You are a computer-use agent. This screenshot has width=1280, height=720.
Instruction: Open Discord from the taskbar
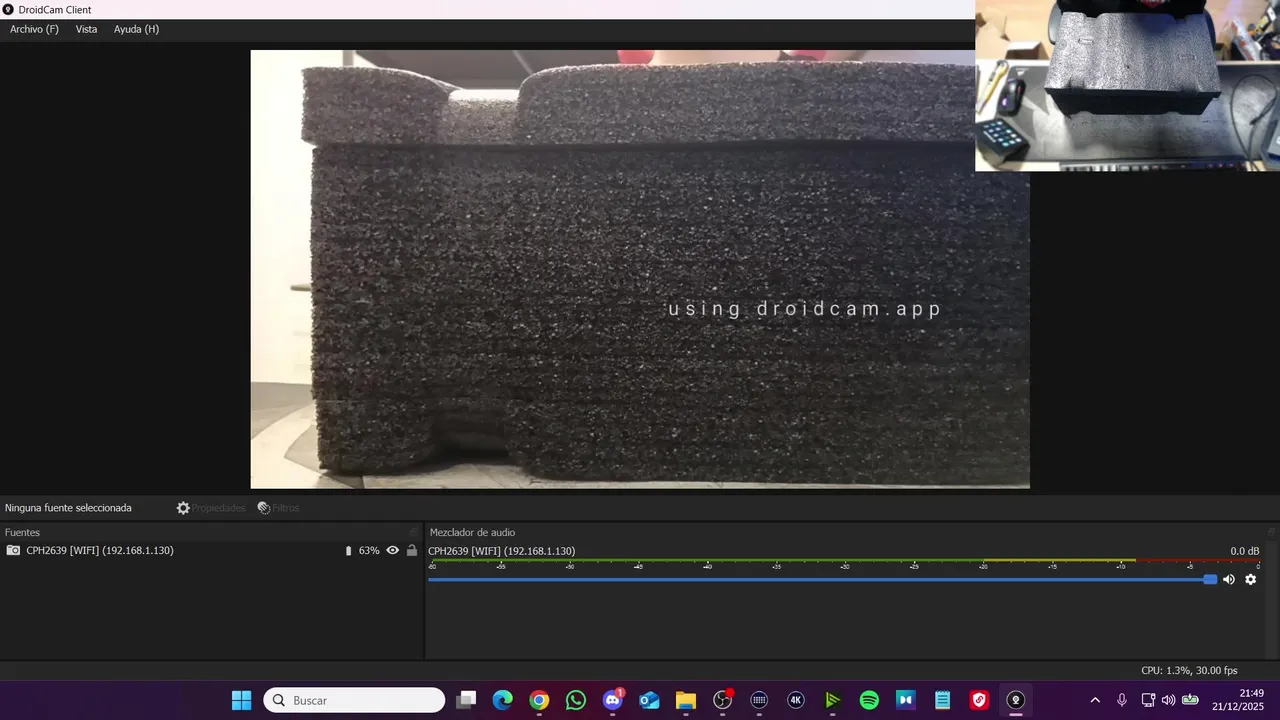[613, 700]
